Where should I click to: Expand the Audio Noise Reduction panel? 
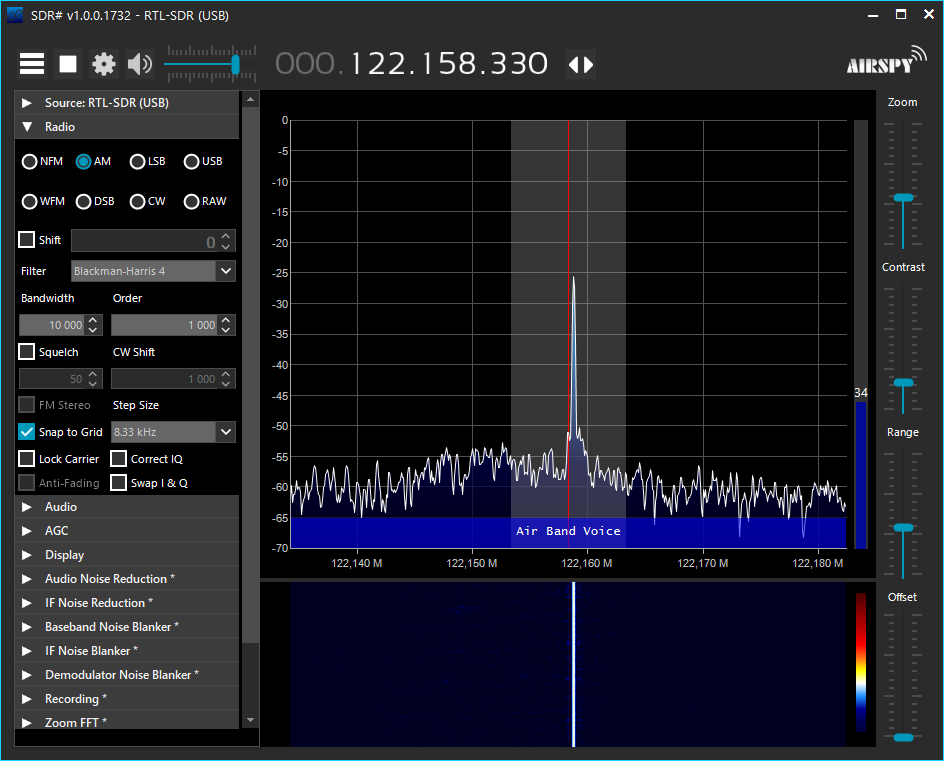coord(127,579)
